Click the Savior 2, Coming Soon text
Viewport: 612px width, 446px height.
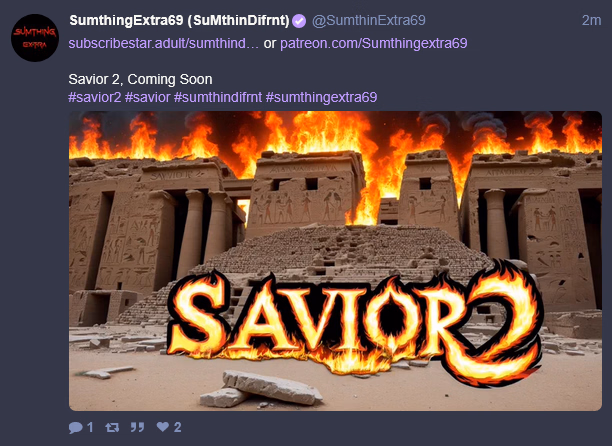tap(141, 80)
